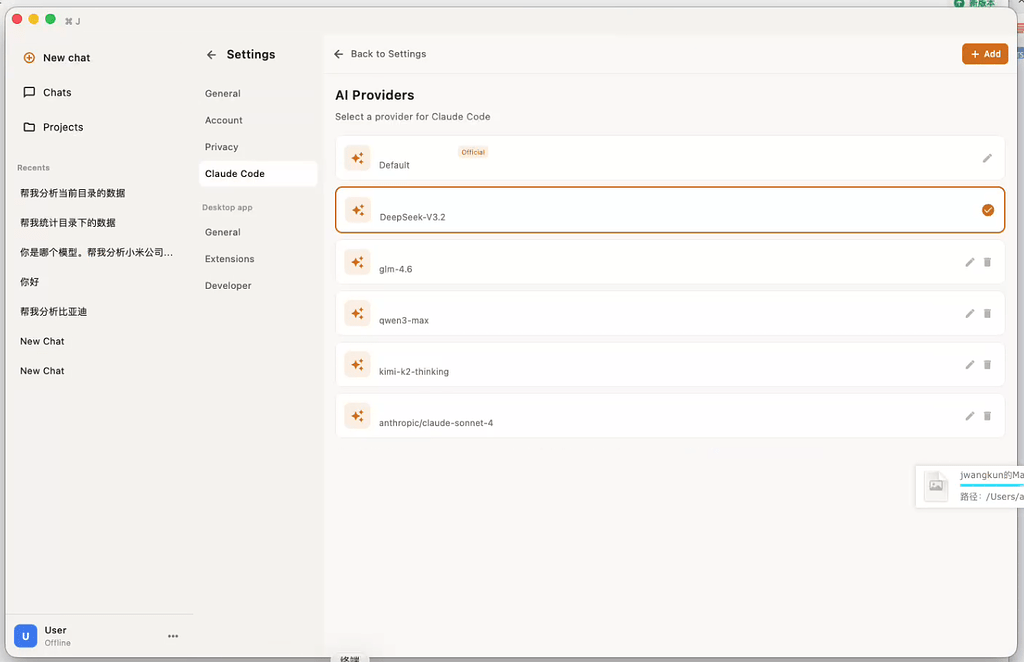Click the back arrow beside Settings

click(x=211, y=55)
